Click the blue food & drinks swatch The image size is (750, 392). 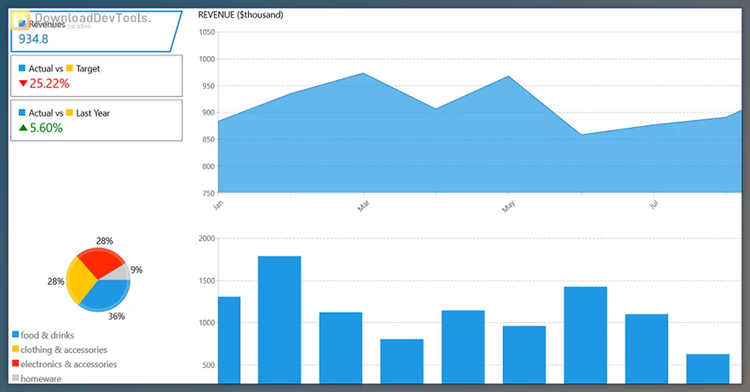(x=16, y=335)
